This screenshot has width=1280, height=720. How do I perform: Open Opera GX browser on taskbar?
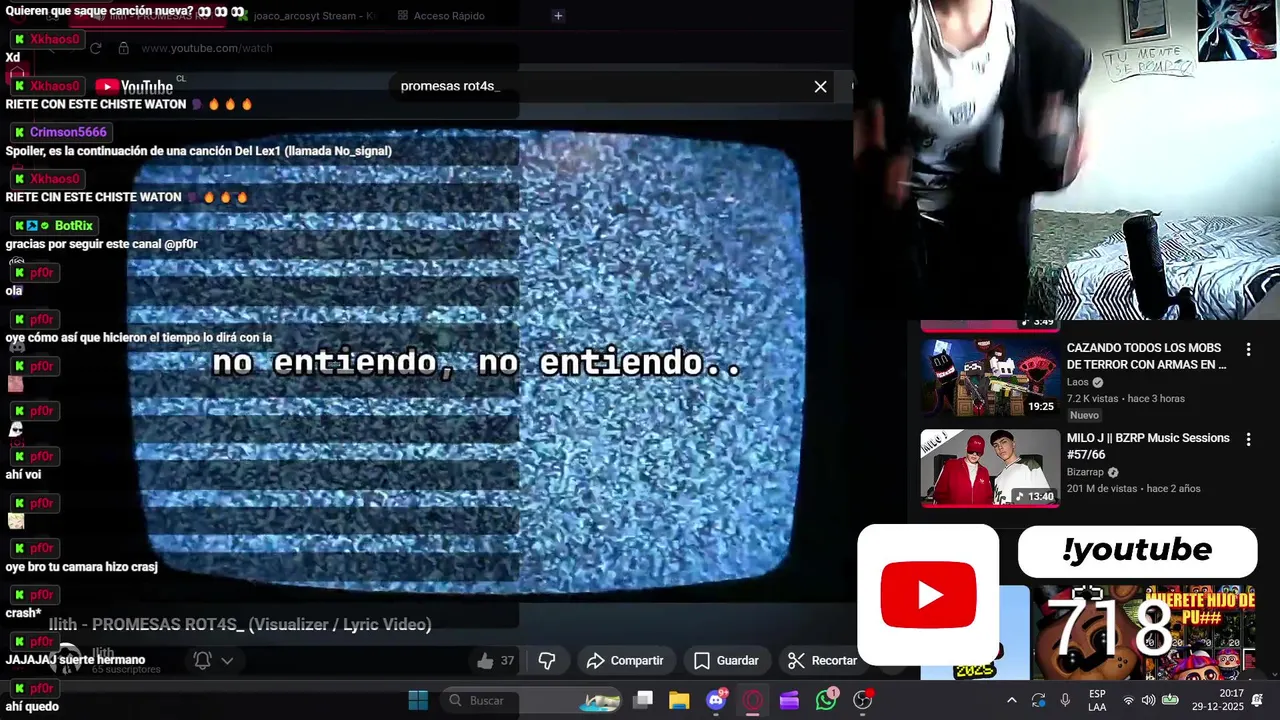tap(752, 700)
